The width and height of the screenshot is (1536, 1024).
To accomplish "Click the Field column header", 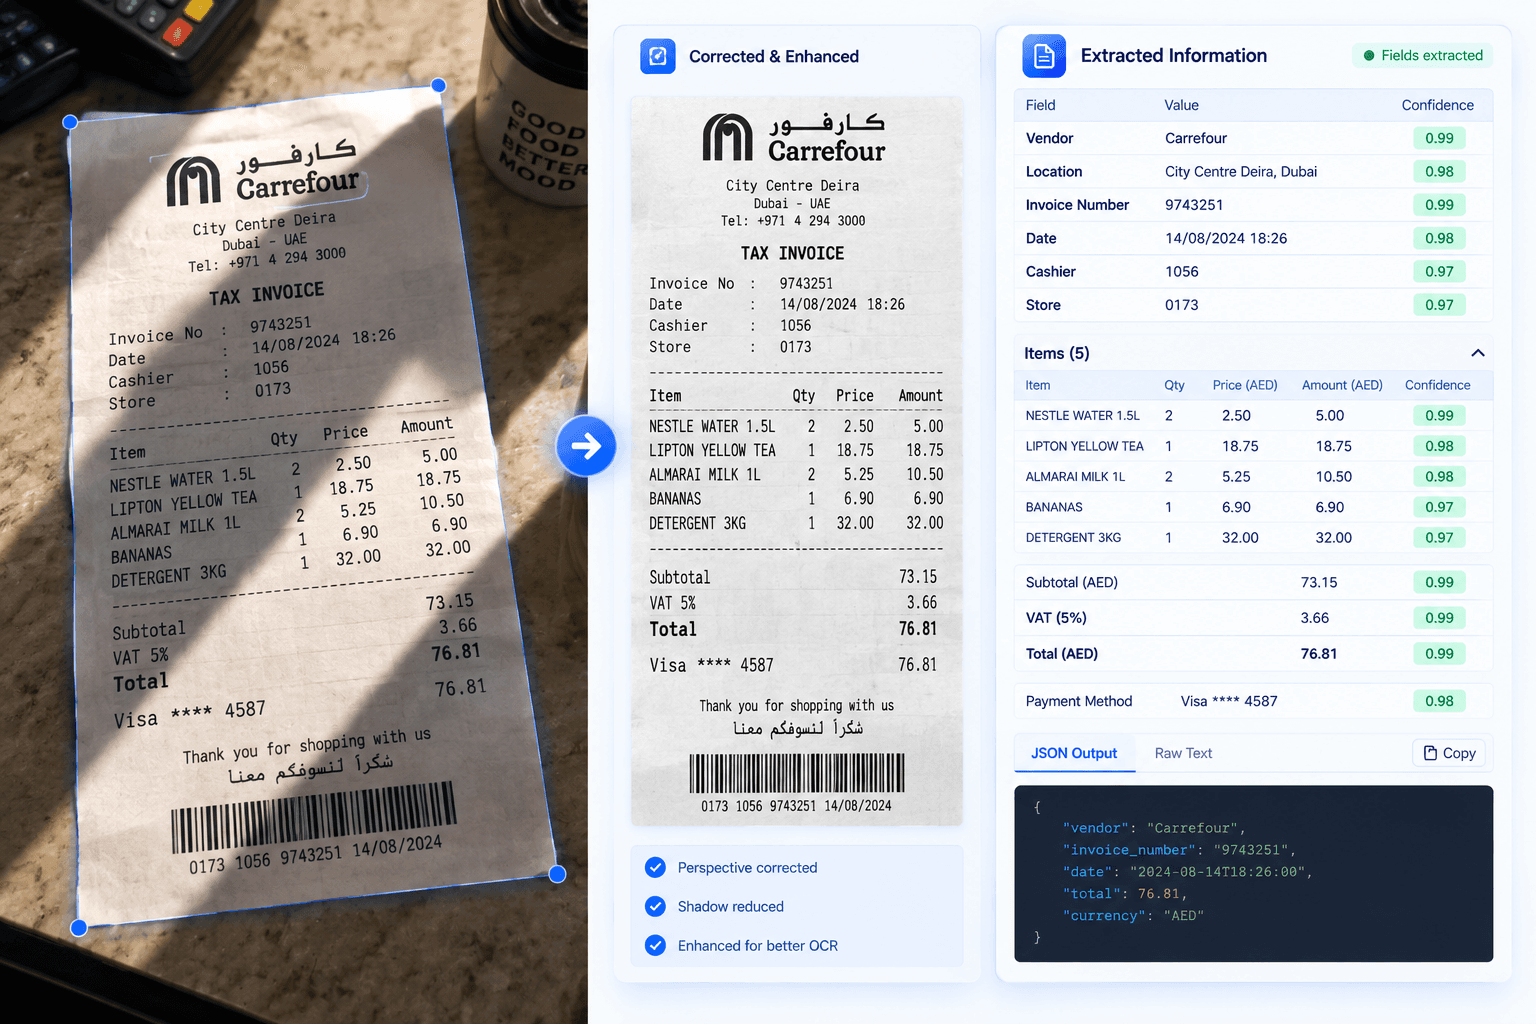I will 1040,105.
